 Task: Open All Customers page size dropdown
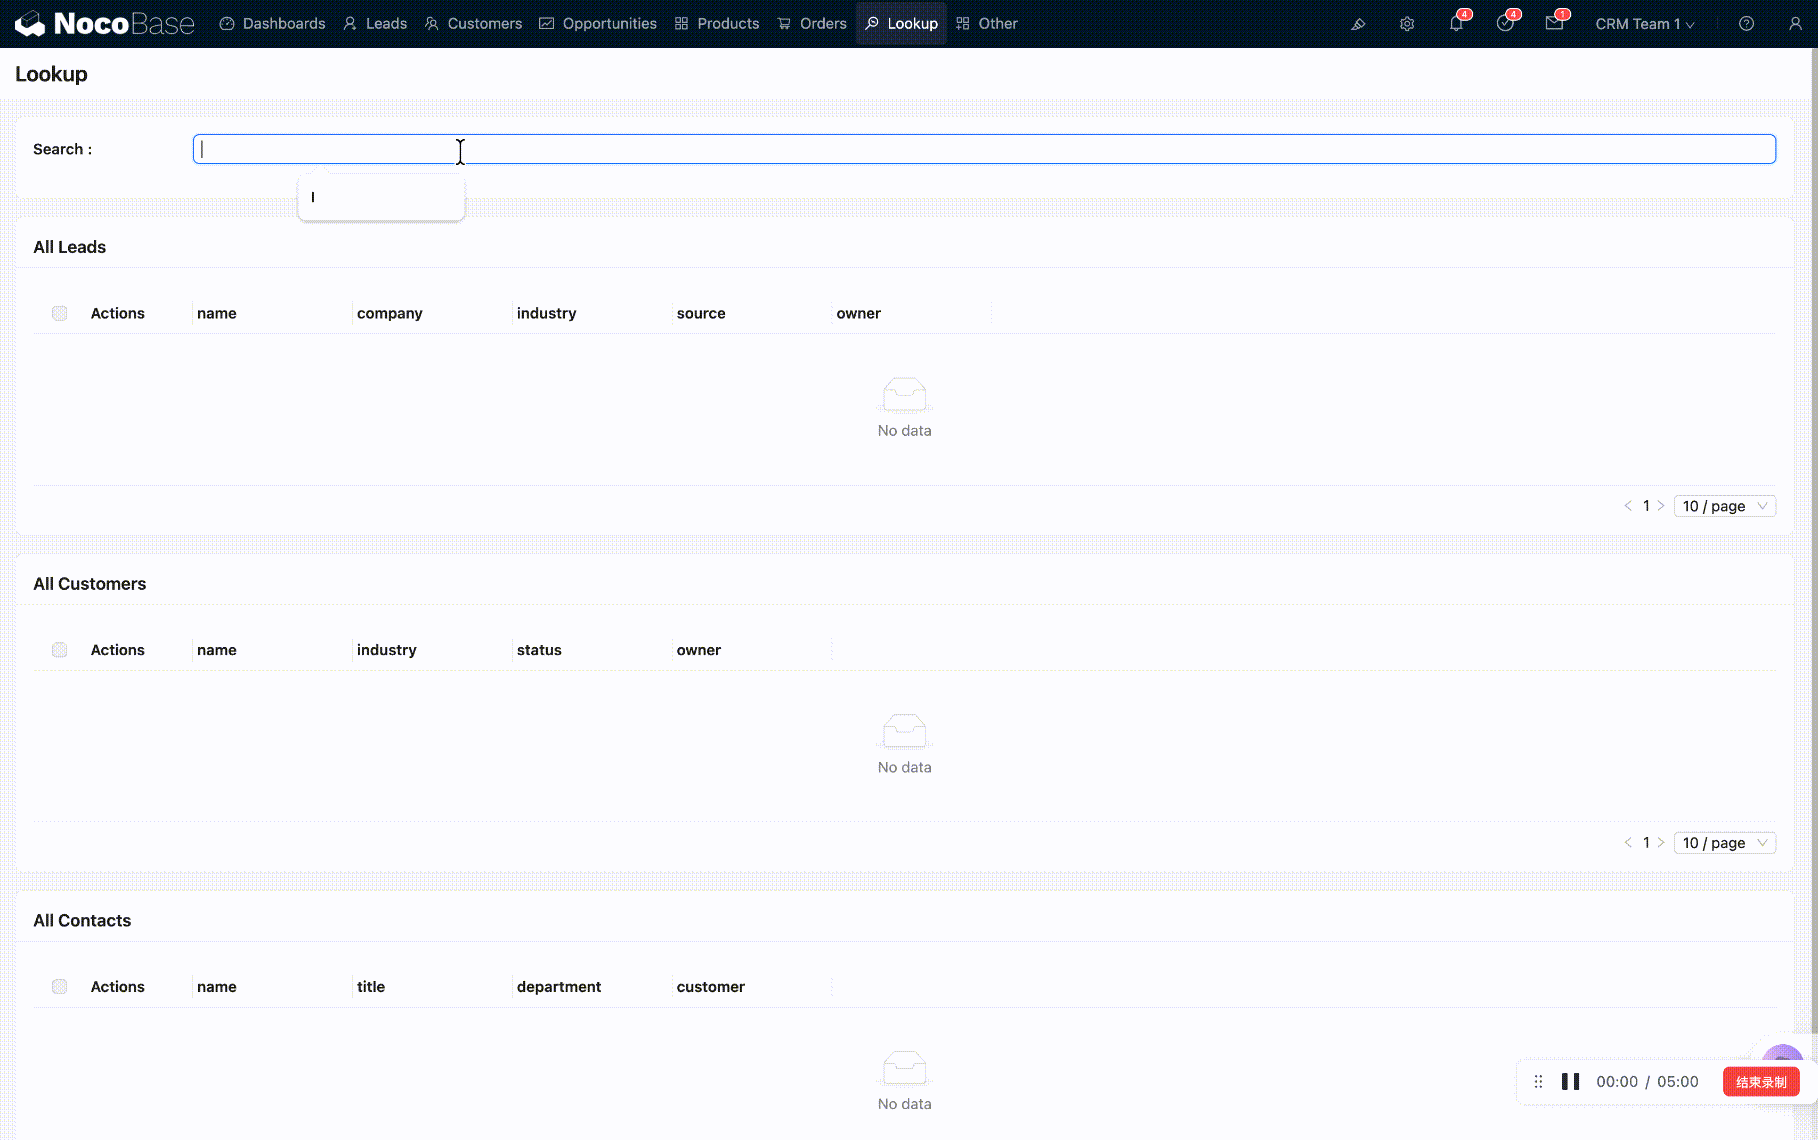click(x=1724, y=843)
